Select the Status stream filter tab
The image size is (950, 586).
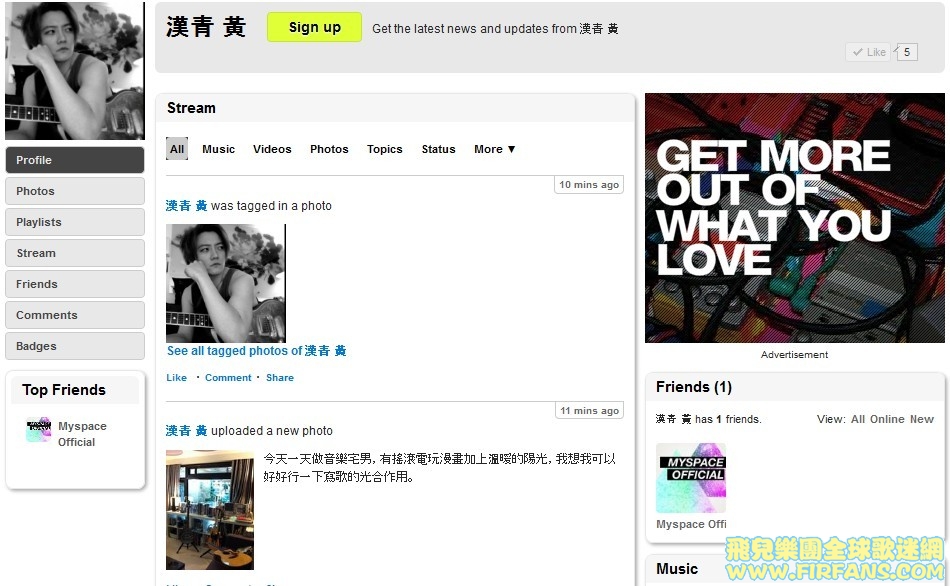pyautogui.click(x=438, y=149)
